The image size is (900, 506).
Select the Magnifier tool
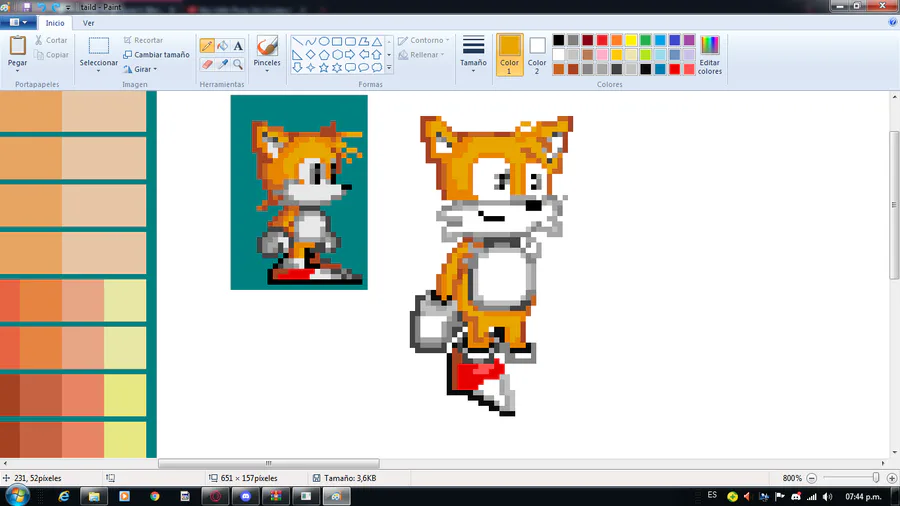(x=238, y=64)
